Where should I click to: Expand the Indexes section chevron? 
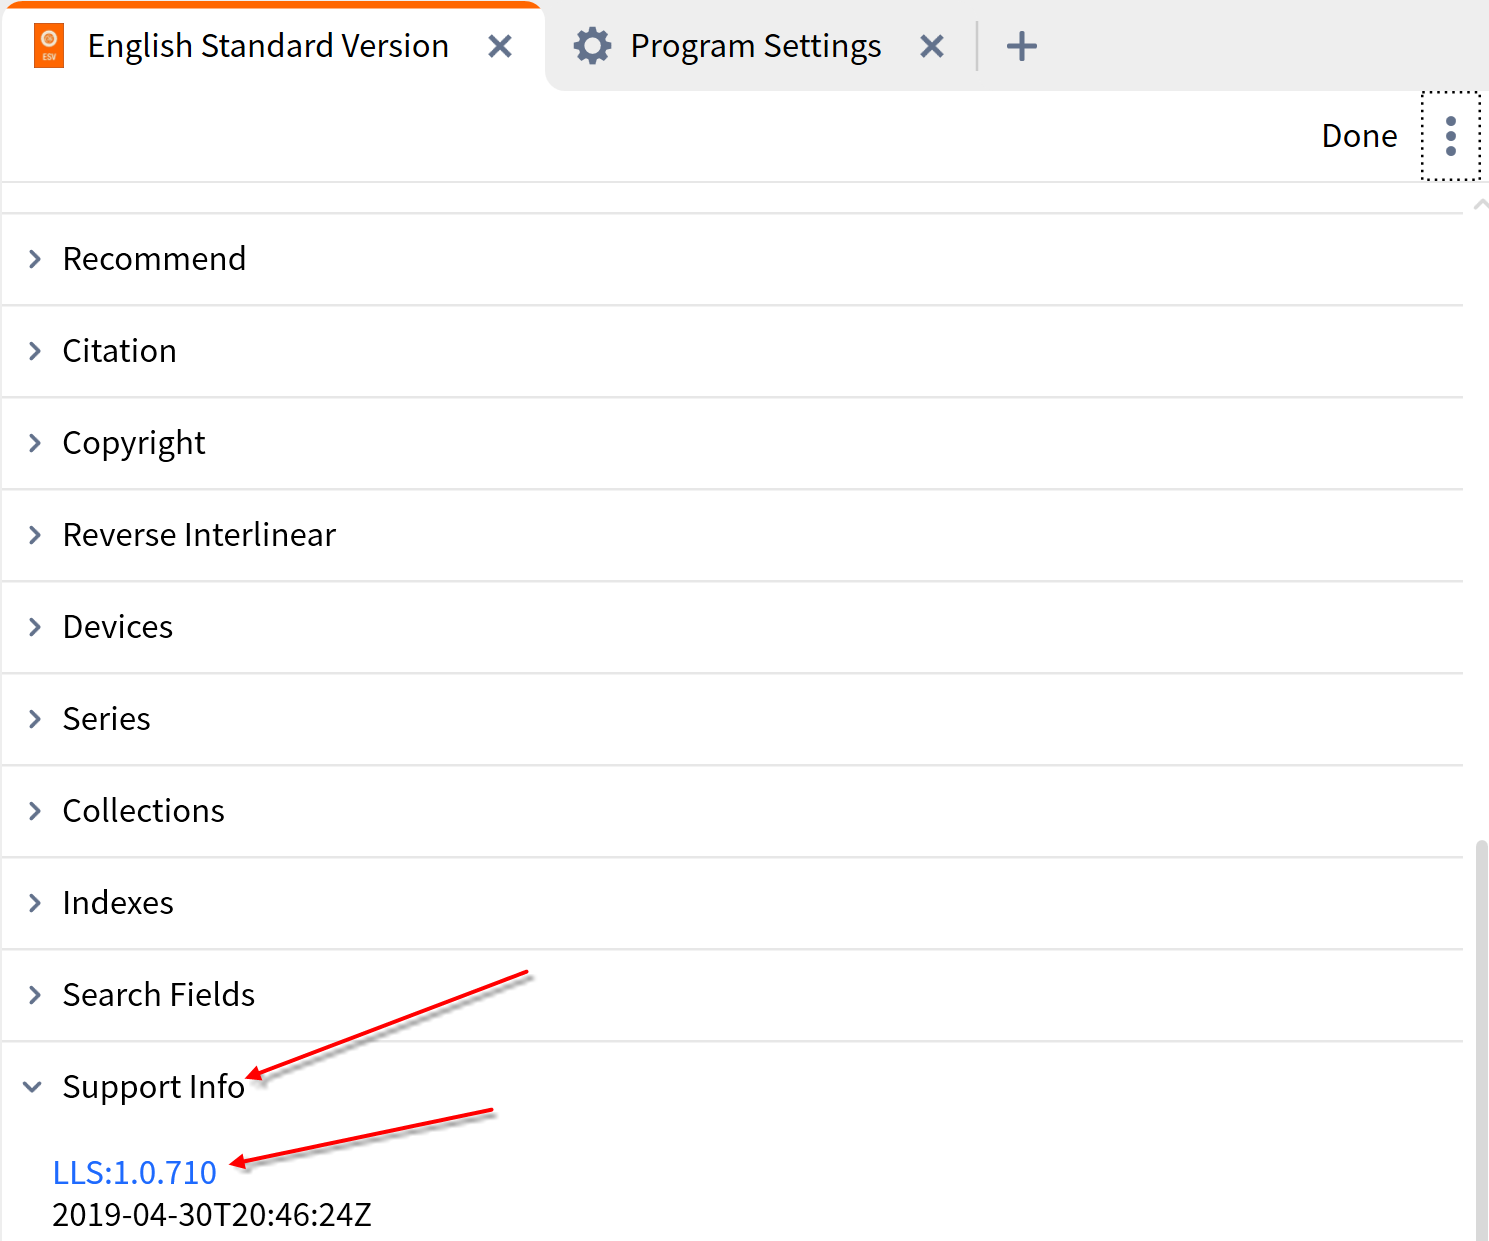tap(35, 903)
